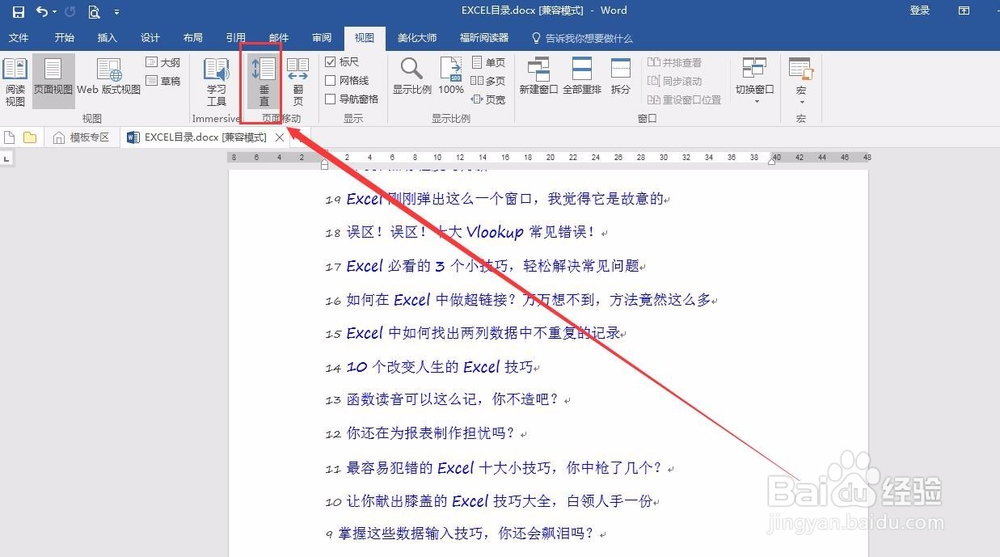Screen dimensions: 1000x557
Task: Switch to 阅读视图 reading mode
Action: [15, 81]
